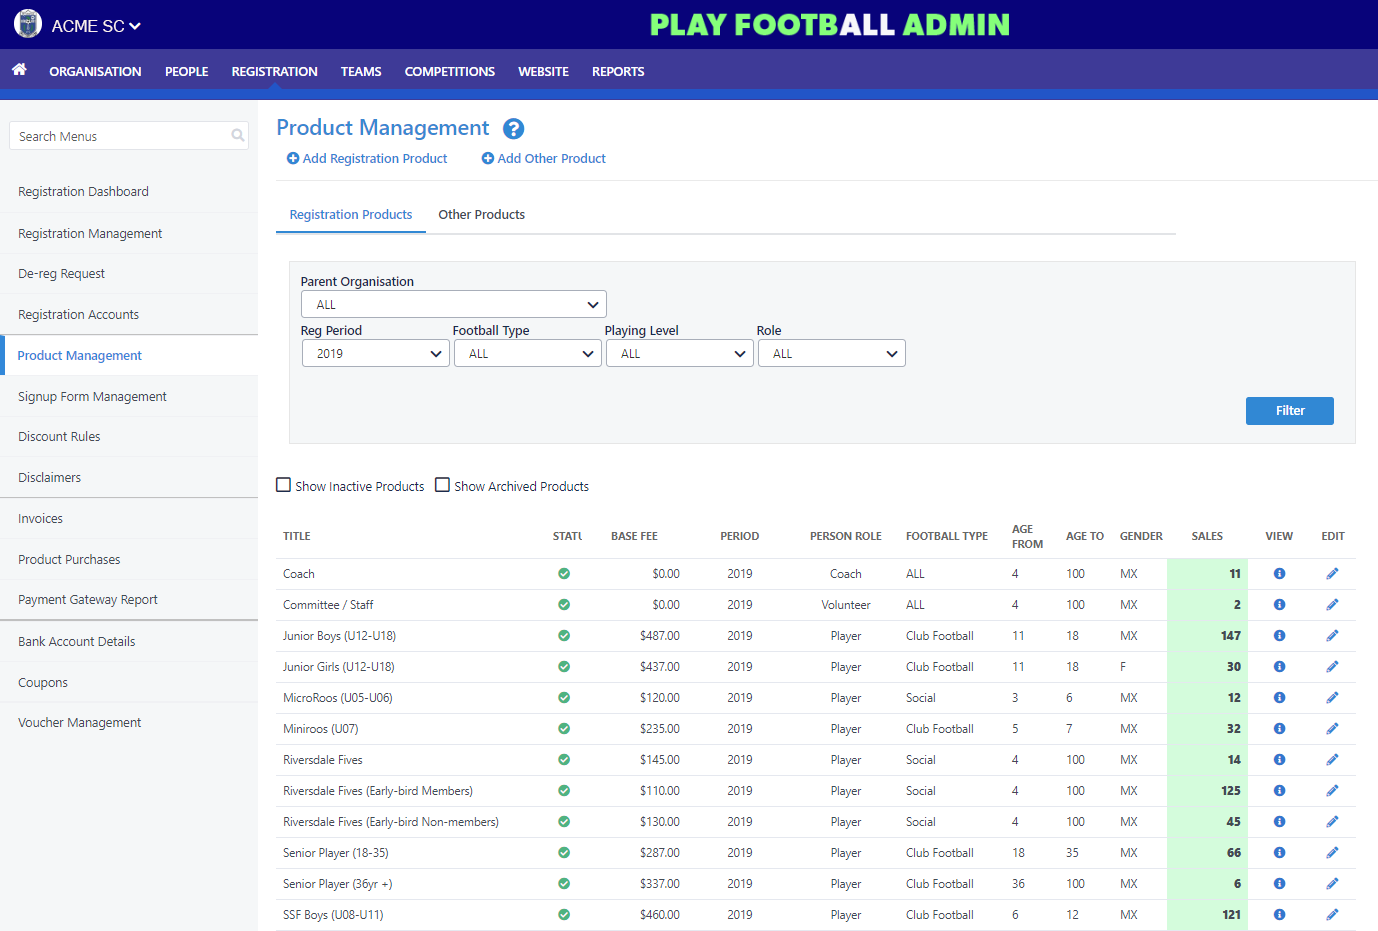Open the COMPETITIONS menu
This screenshot has height=931, width=1378.
tap(449, 71)
